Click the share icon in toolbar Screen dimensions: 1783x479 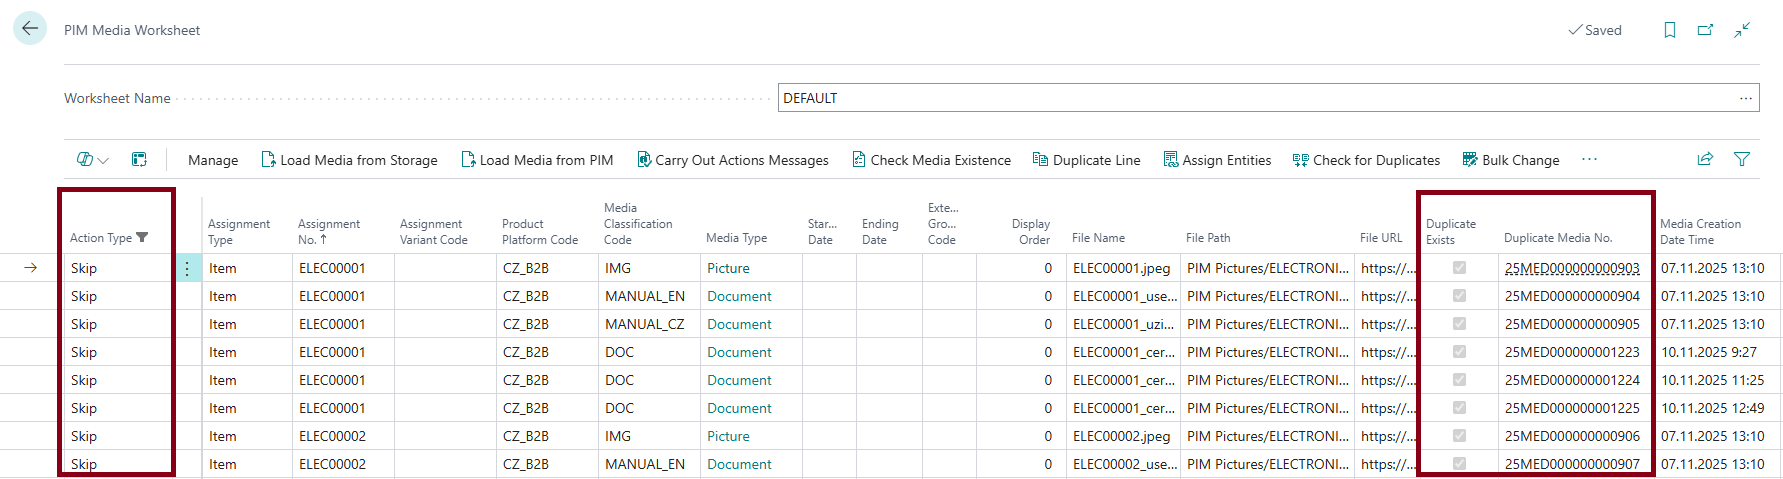coord(1705,159)
